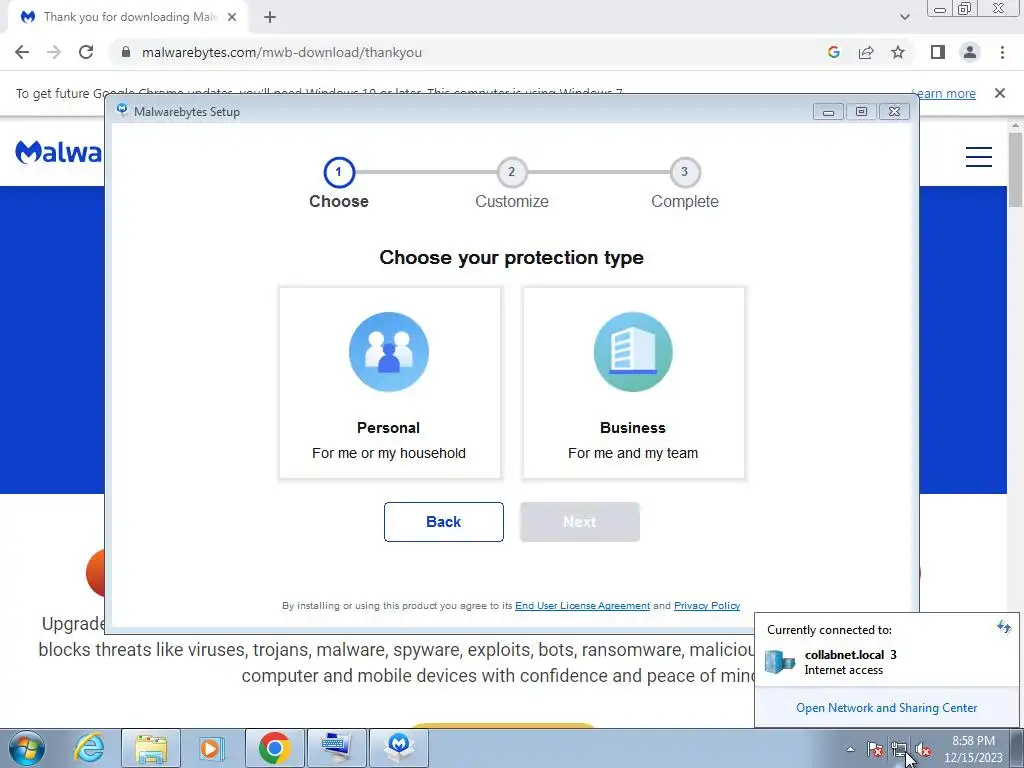Viewport: 1024px width, 768px height.
Task: Click step 2 Customize circle
Action: (x=511, y=172)
